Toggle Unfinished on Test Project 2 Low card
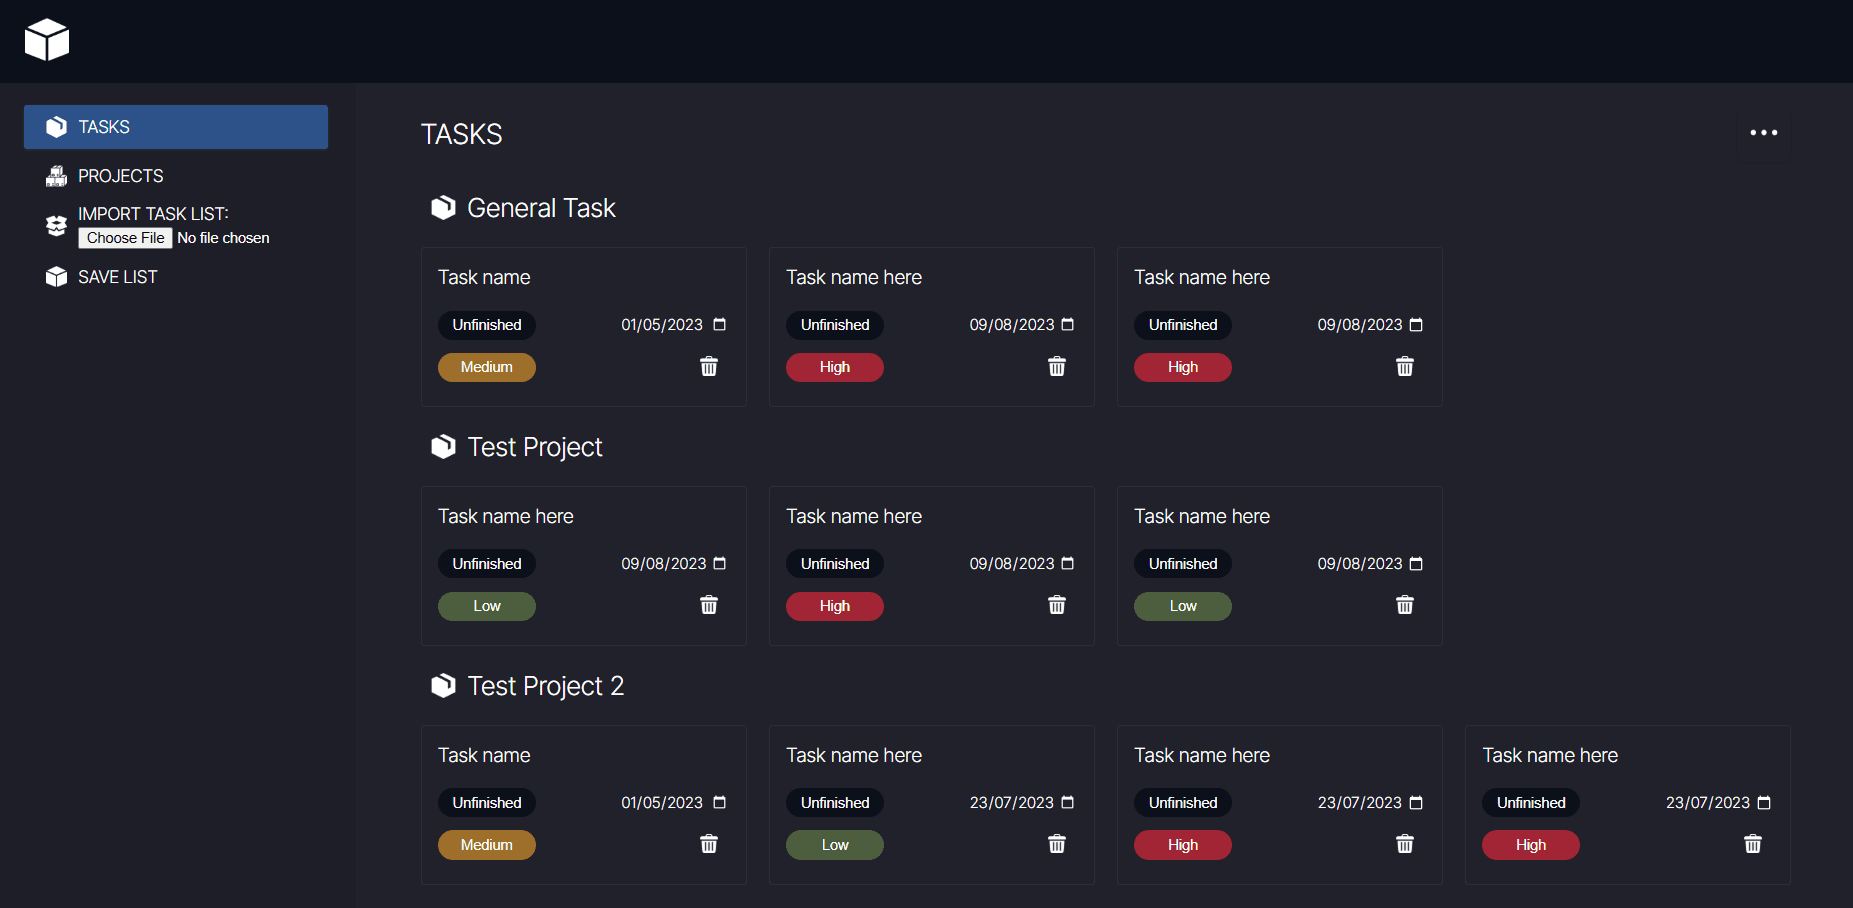This screenshot has width=1853, height=908. point(835,803)
